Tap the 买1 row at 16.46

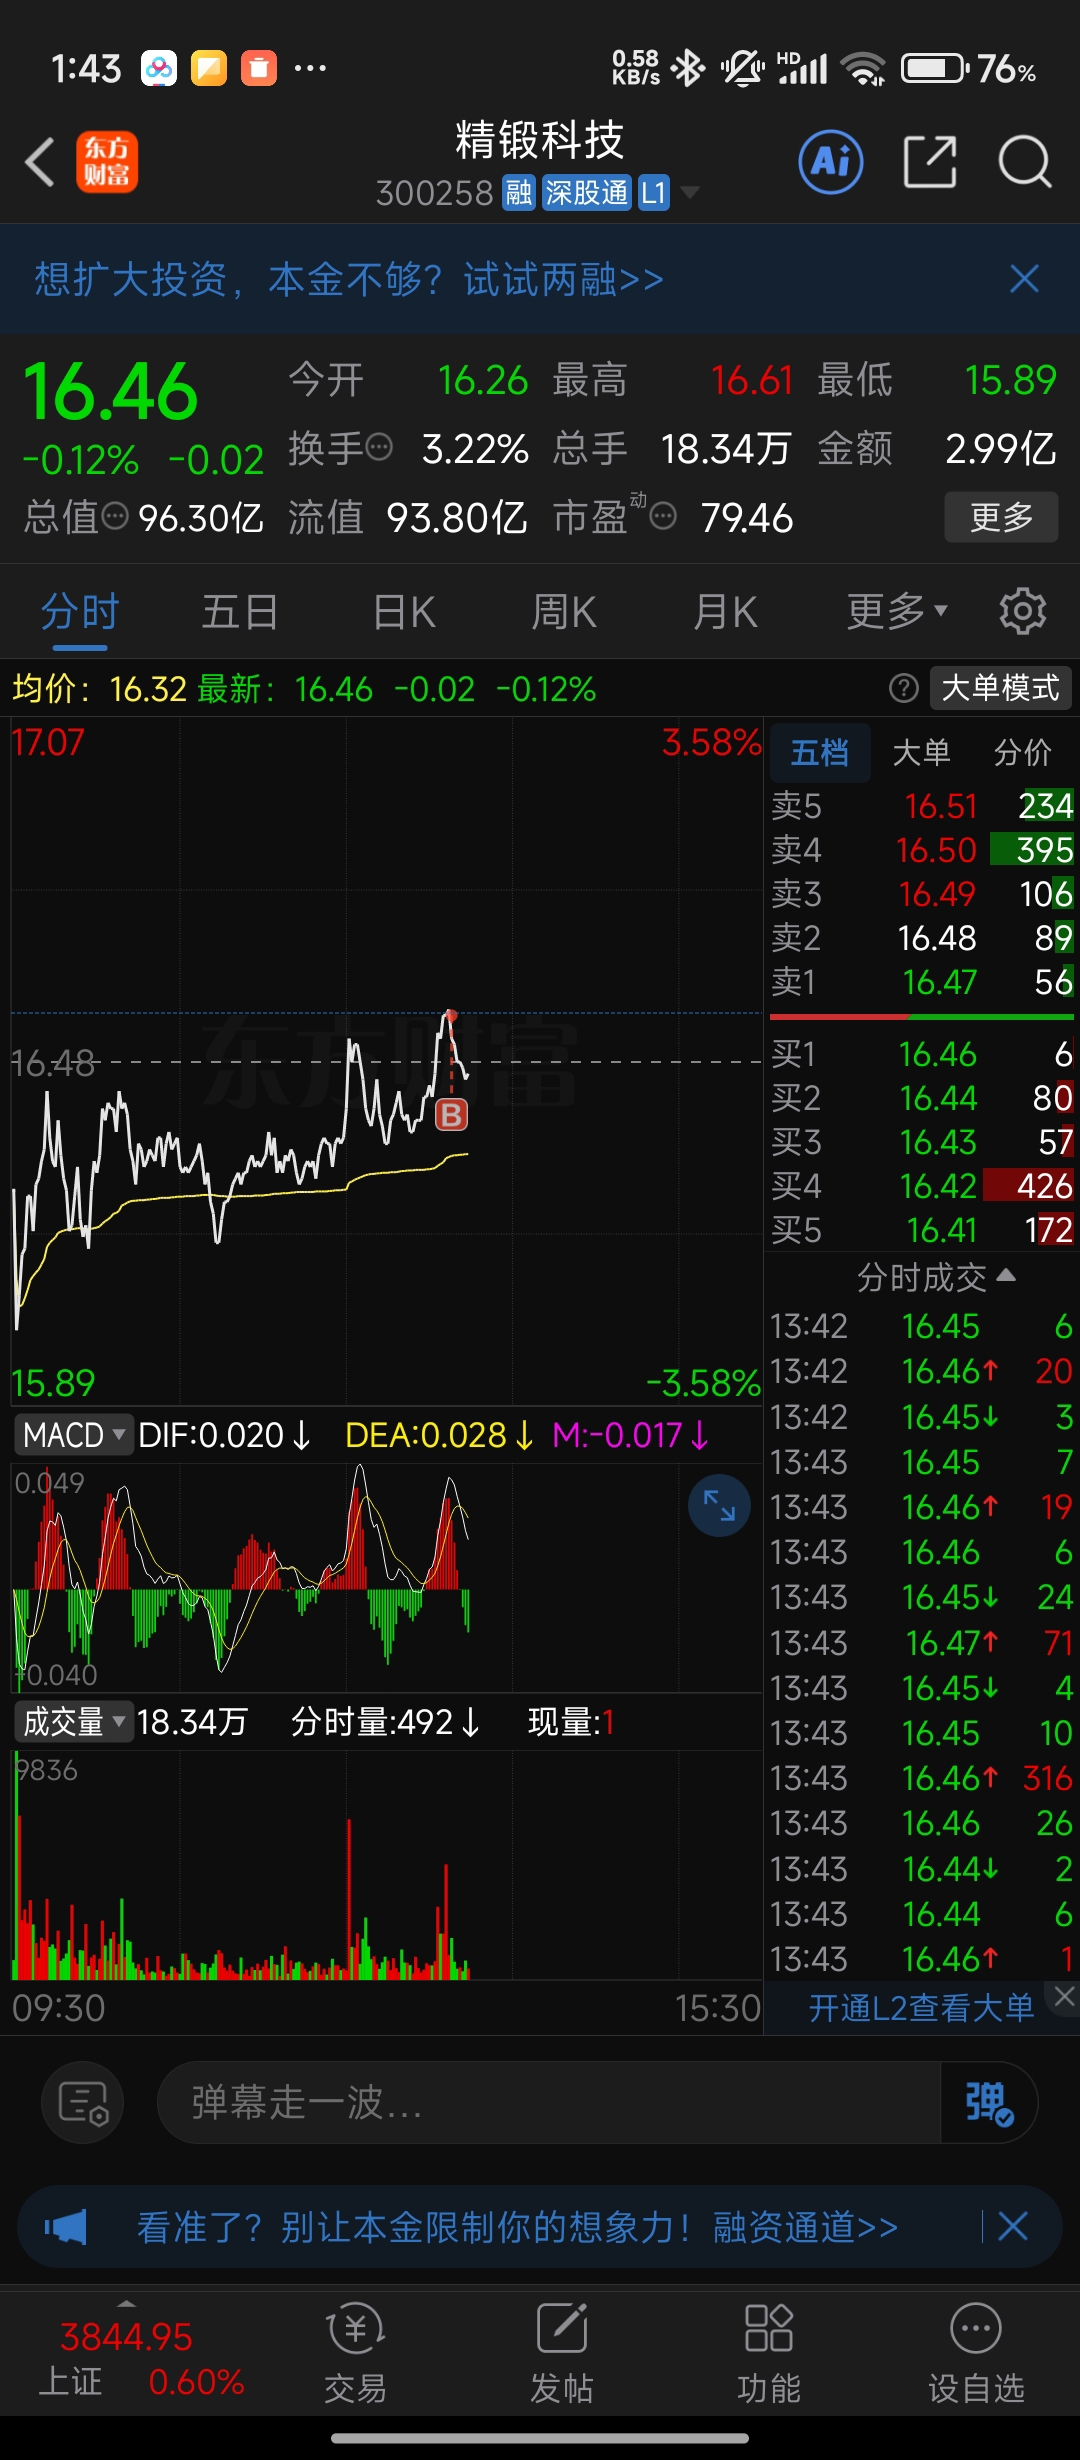coord(922,1054)
